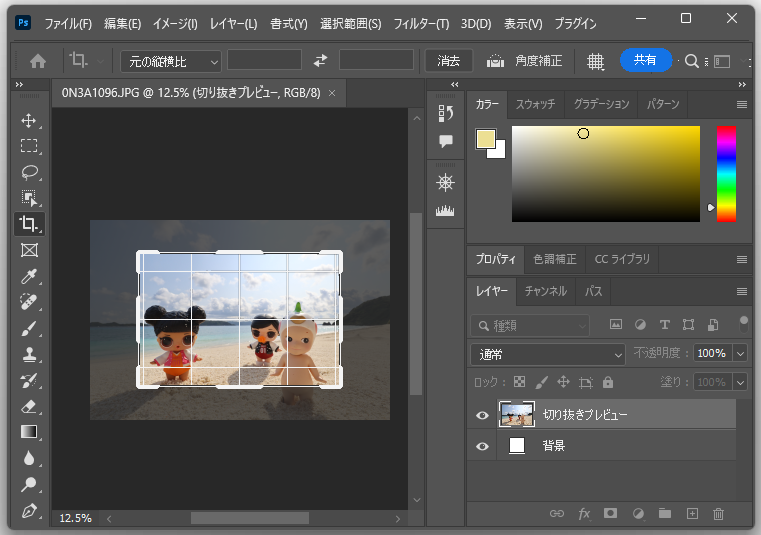
Task: Select the Eraser tool
Action: coord(29,406)
